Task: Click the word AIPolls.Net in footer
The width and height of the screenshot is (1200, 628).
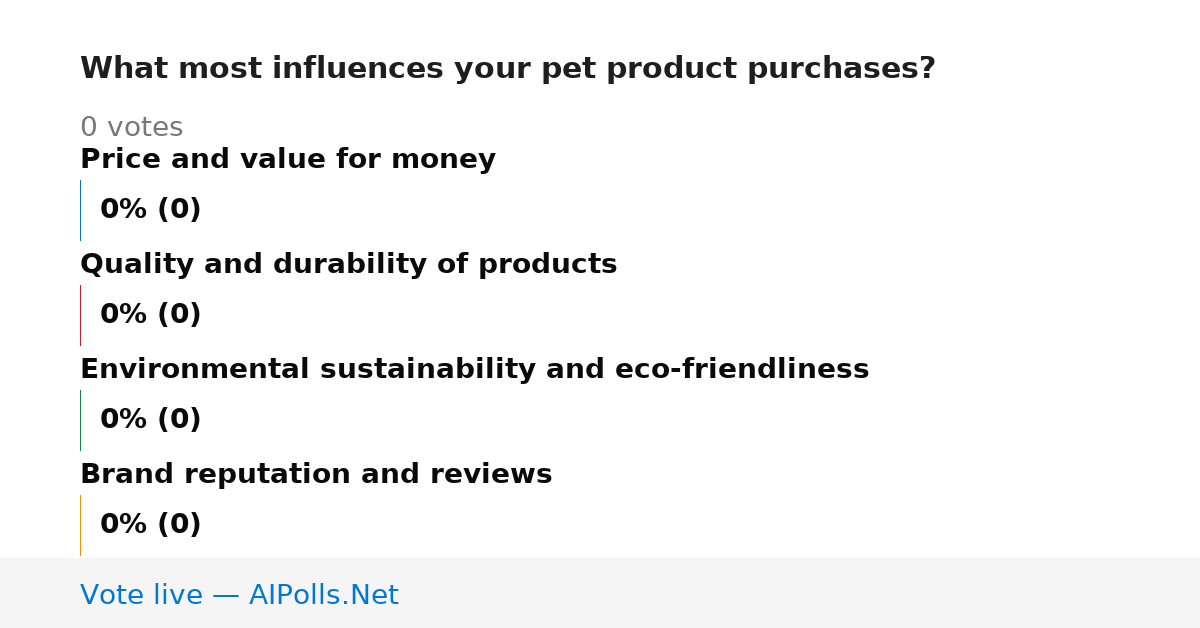Action: tap(323, 595)
